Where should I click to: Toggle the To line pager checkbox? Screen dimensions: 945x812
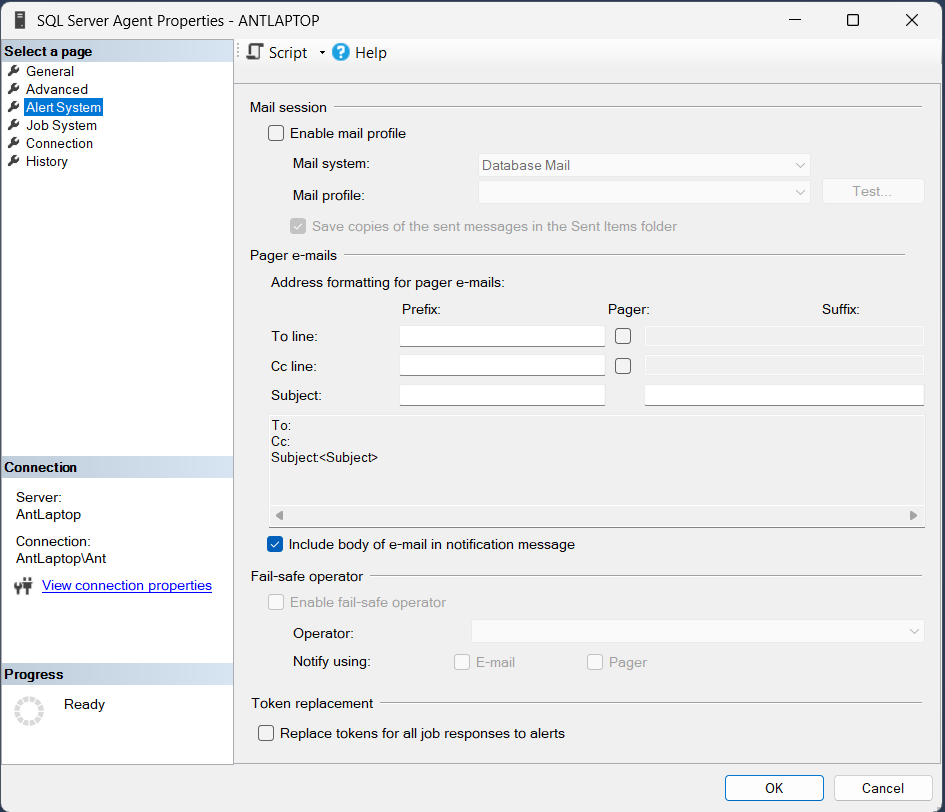[x=623, y=336]
